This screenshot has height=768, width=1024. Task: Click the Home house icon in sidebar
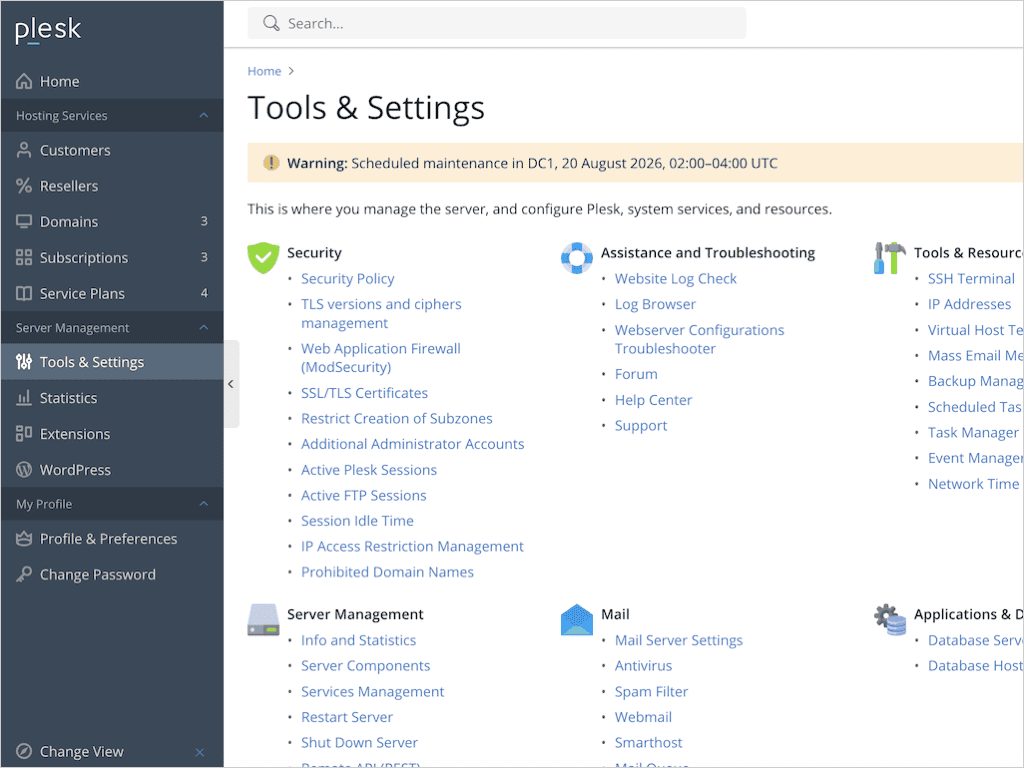tap(24, 81)
